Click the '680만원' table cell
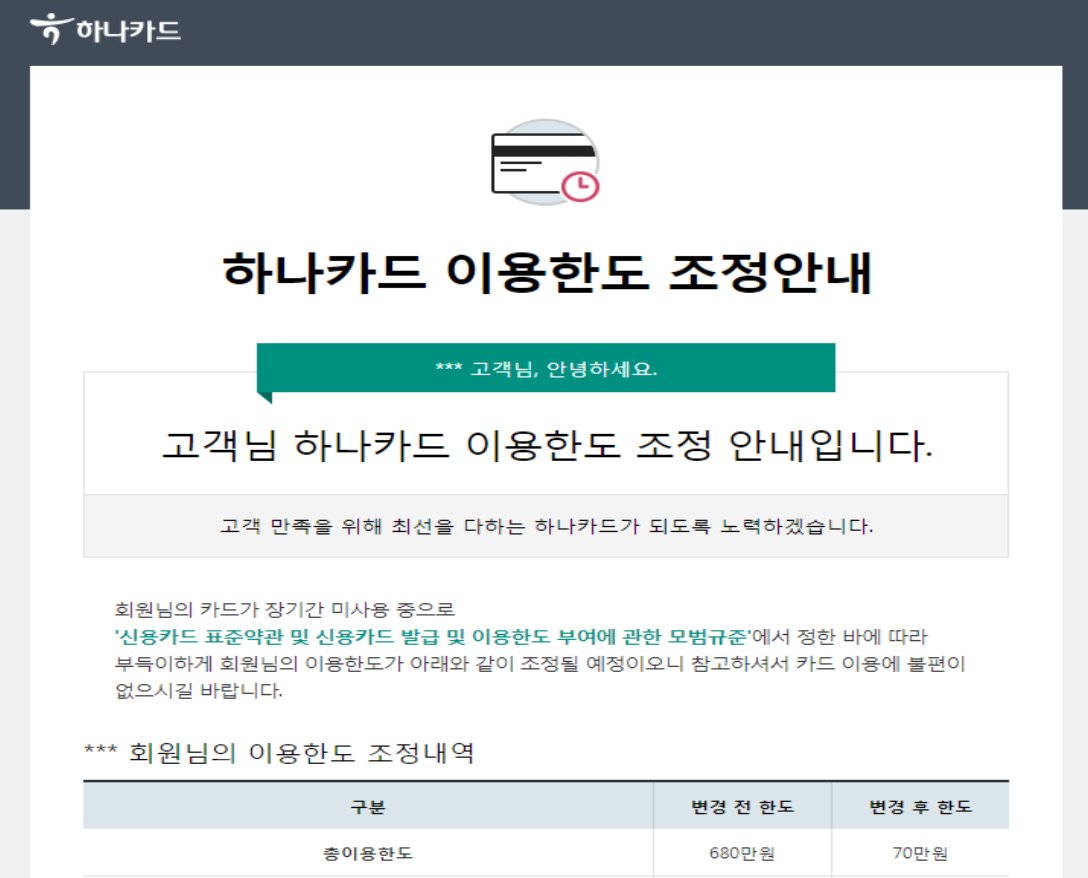Image resolution: width=1088 pixels, height=878 pixels. point(742,853)
